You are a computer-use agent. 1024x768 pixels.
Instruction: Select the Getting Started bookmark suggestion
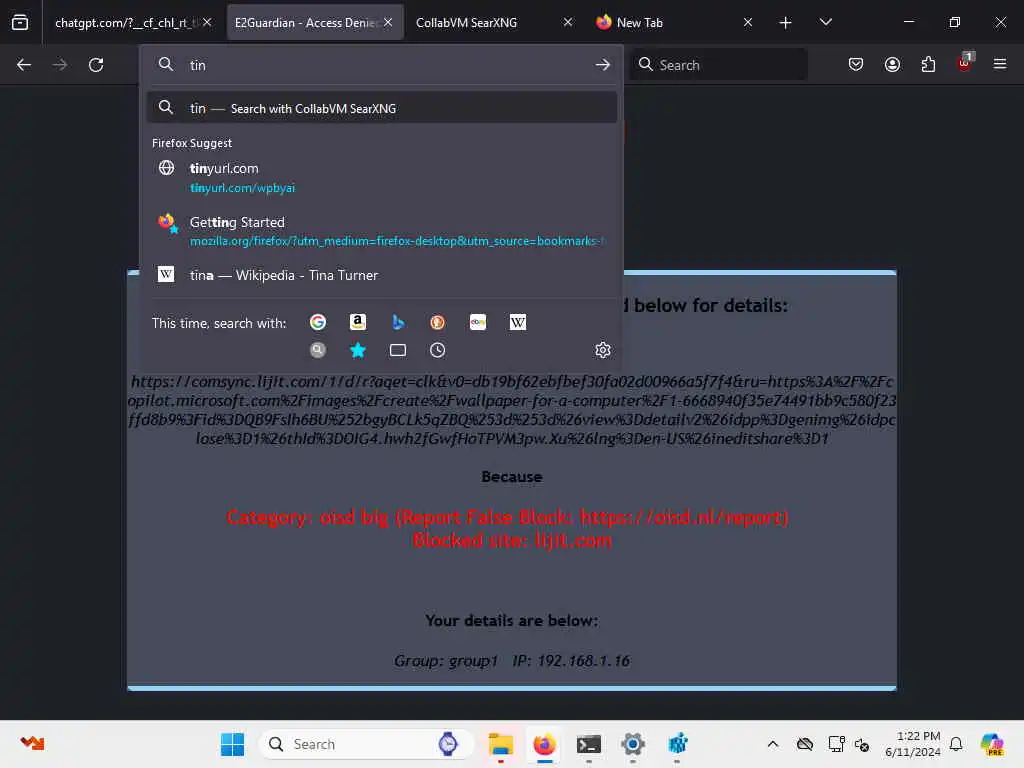tap(382, 231)
